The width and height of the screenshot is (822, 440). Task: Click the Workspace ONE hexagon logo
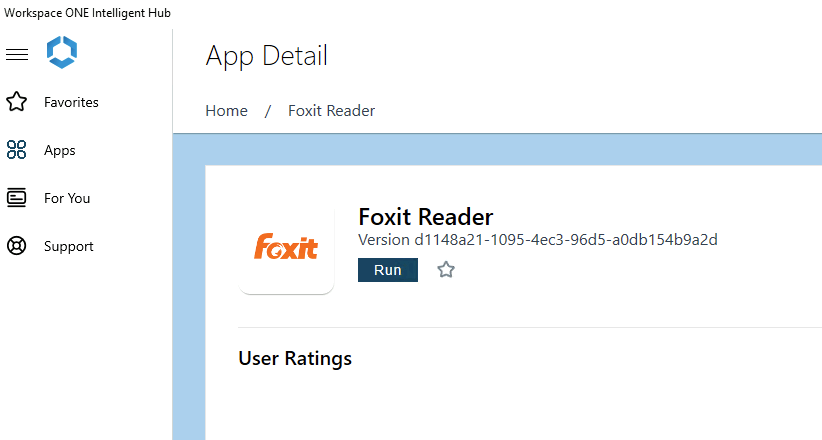coord(62,53)
